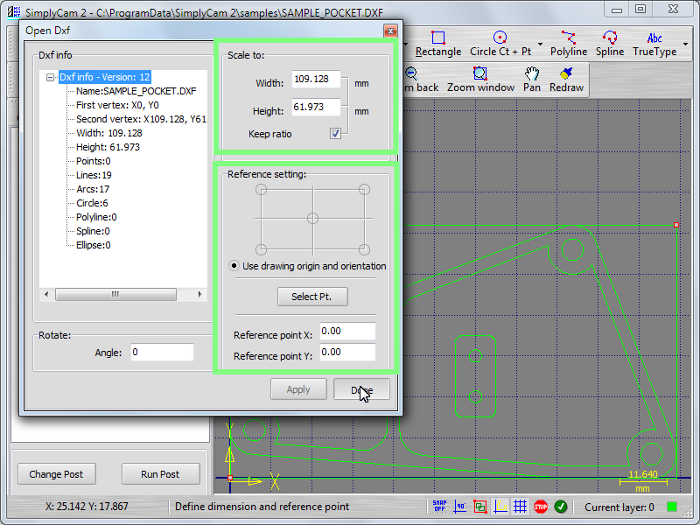Image resolution: width=700 pixels, height=525 pixels.
Task: Click the Pan hand tool
Action: (x=532, y=80)
